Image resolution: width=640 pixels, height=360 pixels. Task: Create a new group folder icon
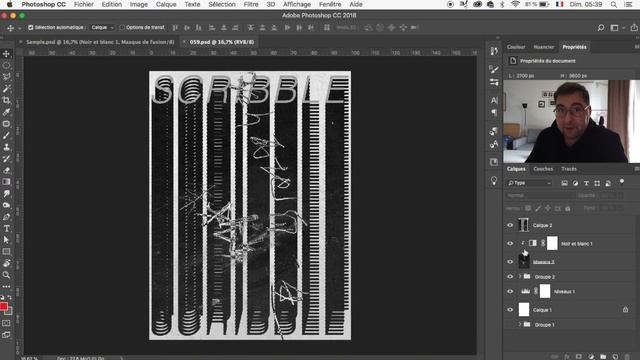[x=603, y=357]
